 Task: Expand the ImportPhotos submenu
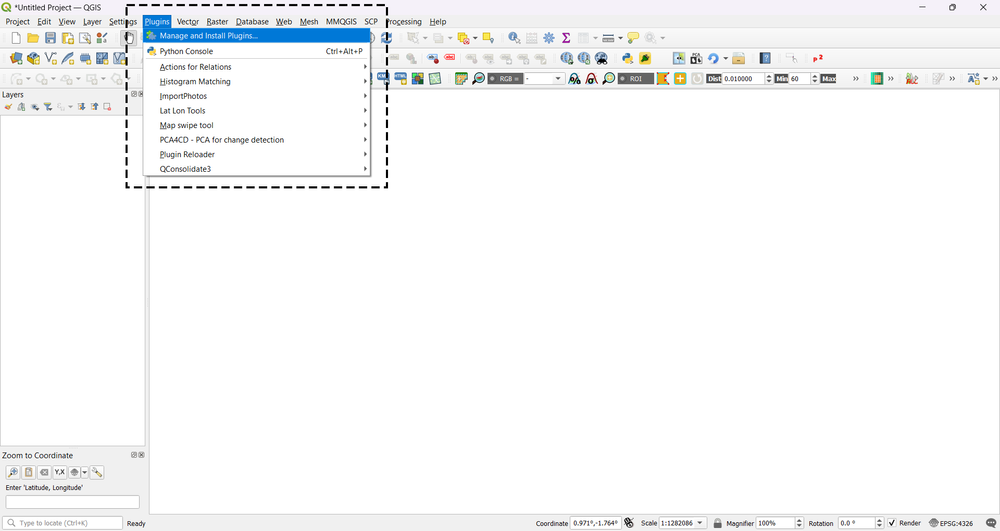point(256,96)
